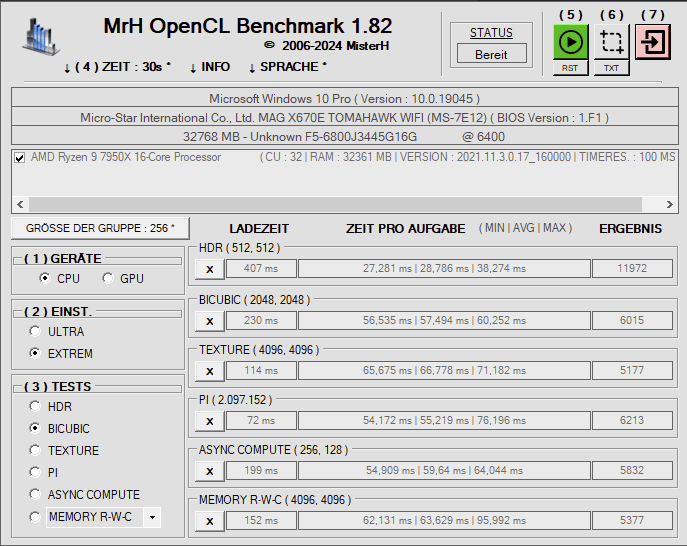The width and height of the screenshot is (687, 546).
Task: Click the device list horizontal scrollbar thumb
Action: click(335, 204)
